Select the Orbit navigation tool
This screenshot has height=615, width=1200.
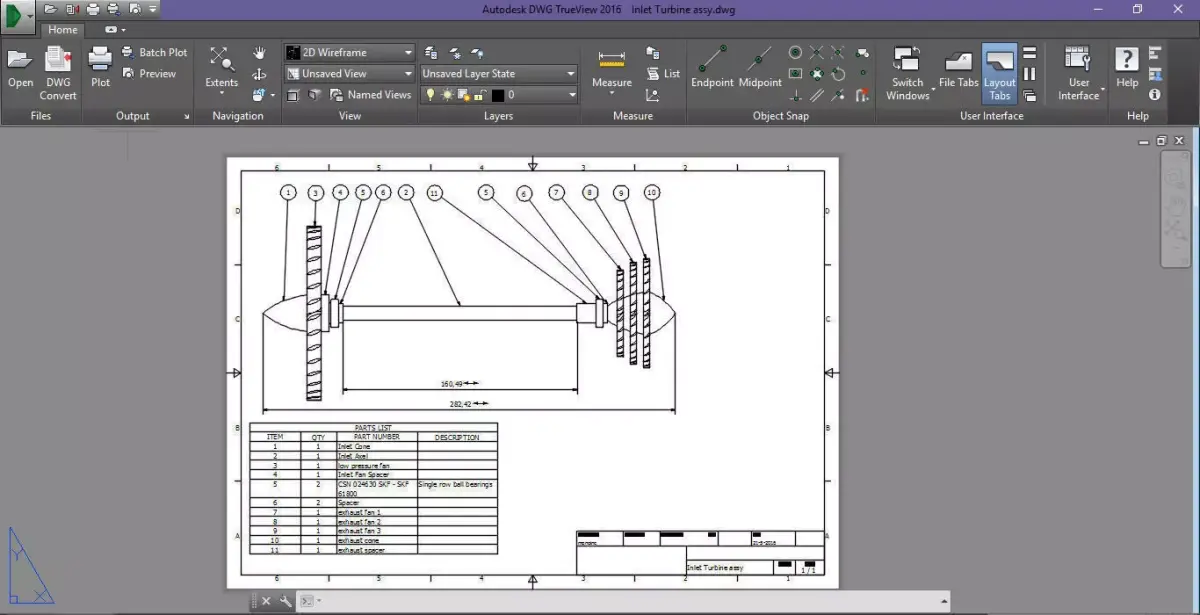259,74
